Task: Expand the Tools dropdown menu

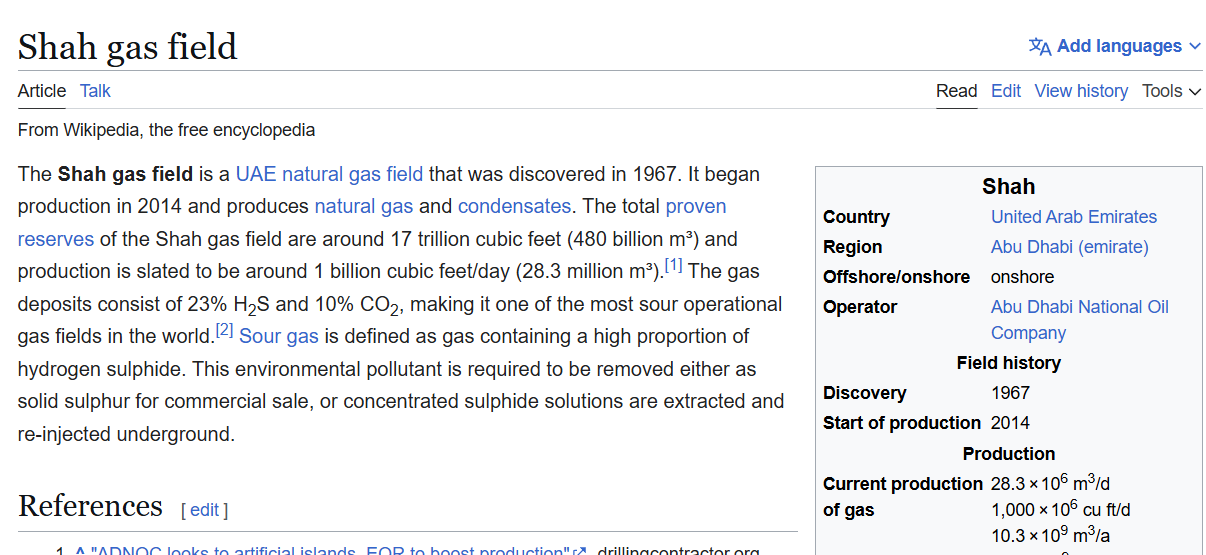Action: [x=1172, y=91]
